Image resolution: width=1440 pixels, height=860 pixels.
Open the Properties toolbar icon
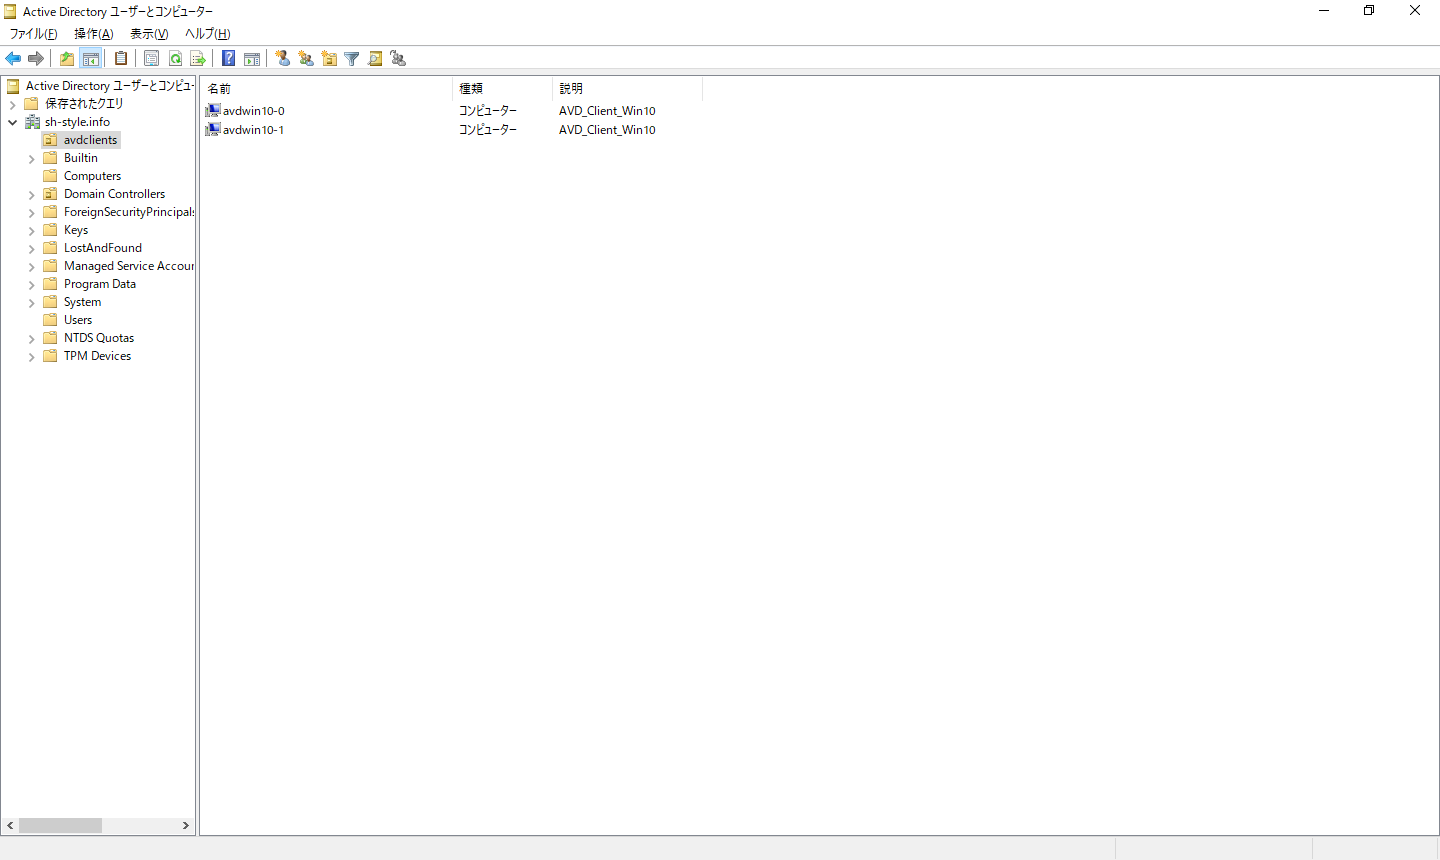(x=152, y=59)
